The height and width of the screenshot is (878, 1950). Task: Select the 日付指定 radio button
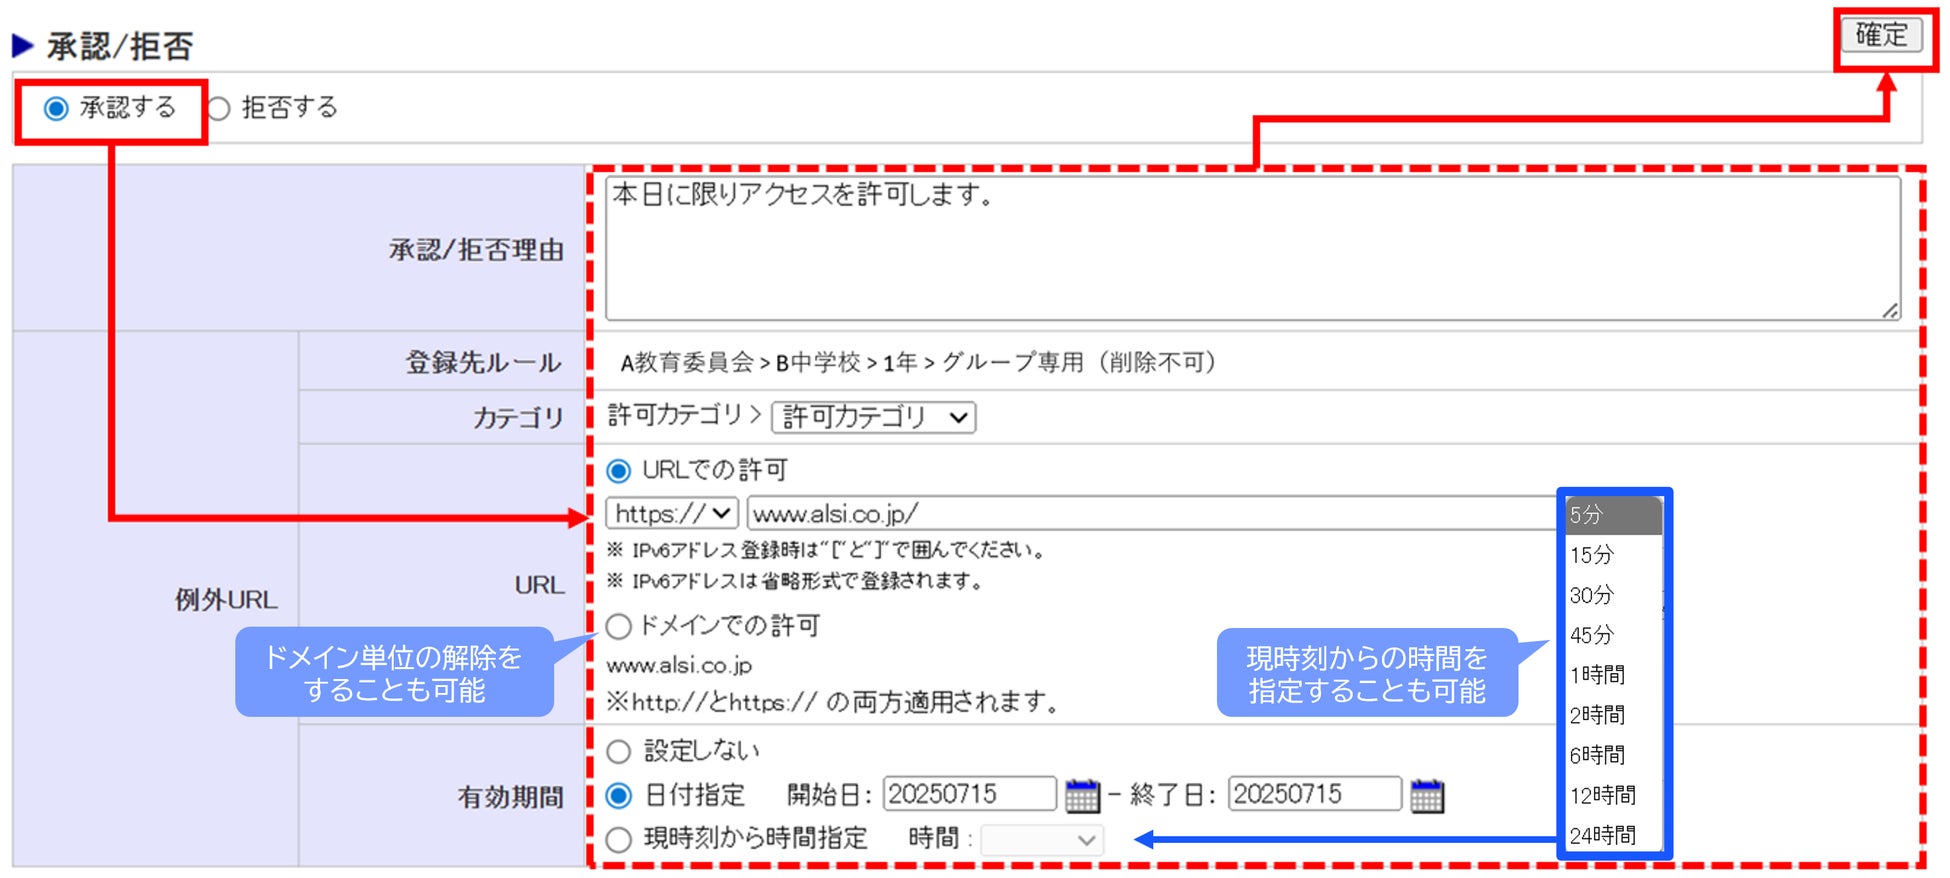pos(619,796)
